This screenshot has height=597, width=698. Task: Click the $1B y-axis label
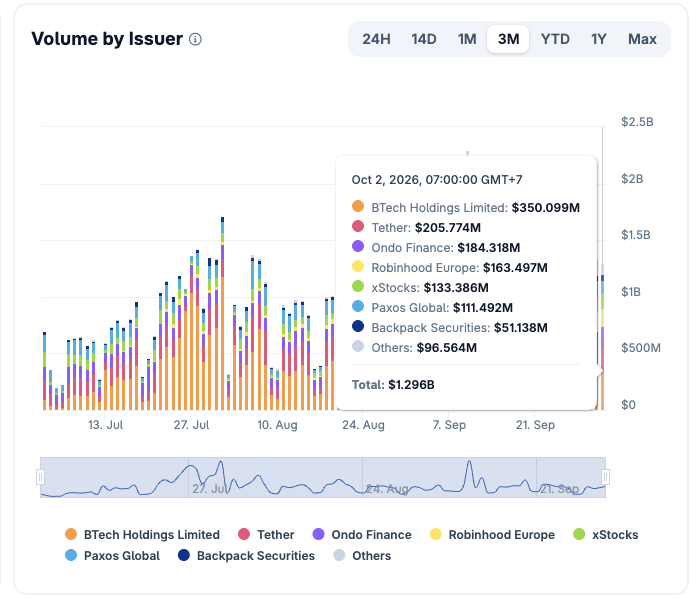[x=631, y=292]
